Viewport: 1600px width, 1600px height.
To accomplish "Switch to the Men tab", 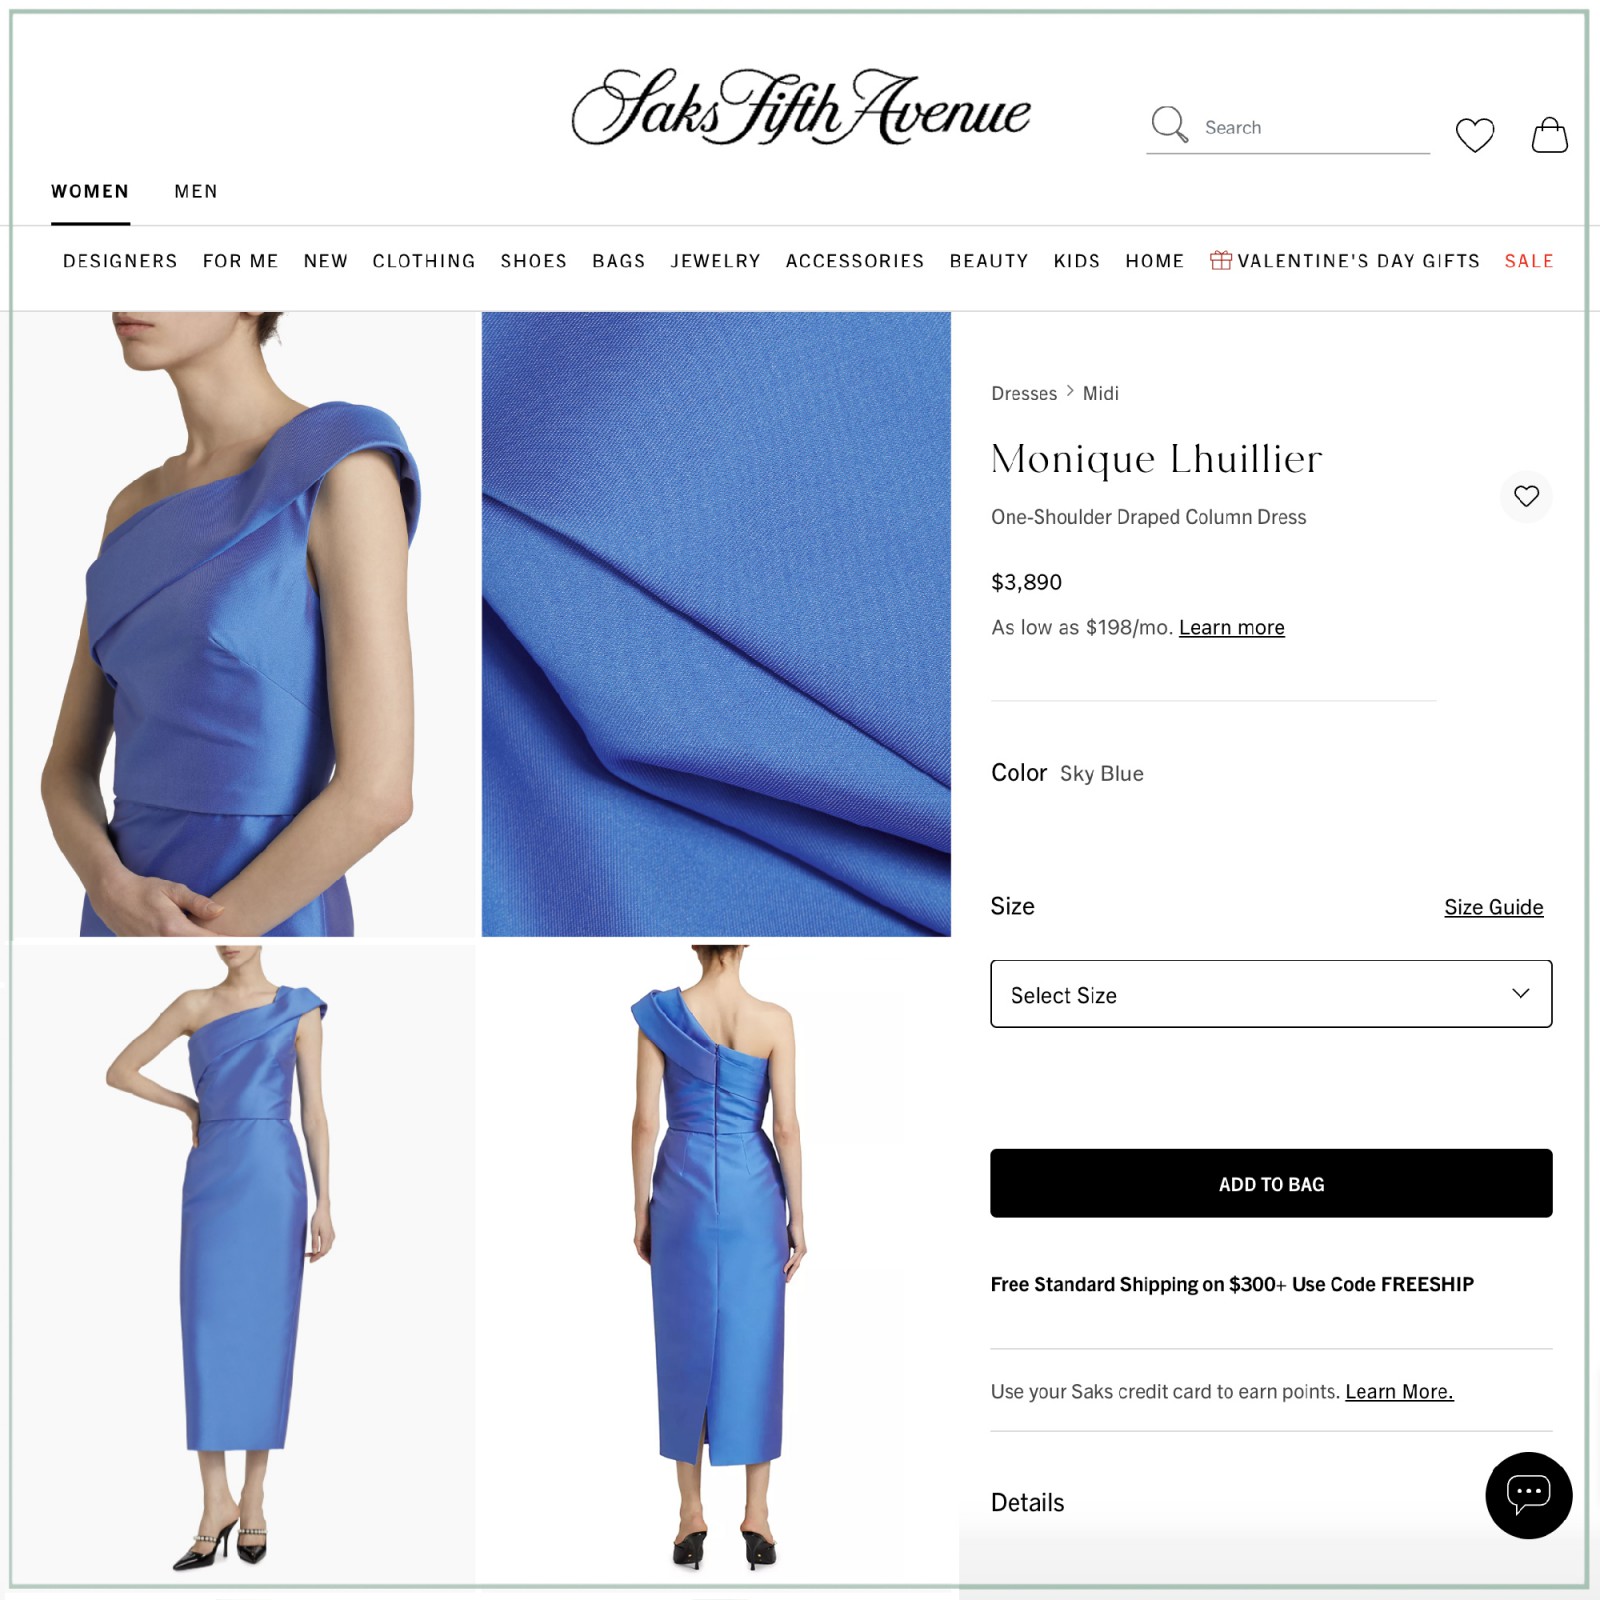I will coord(196,191).
